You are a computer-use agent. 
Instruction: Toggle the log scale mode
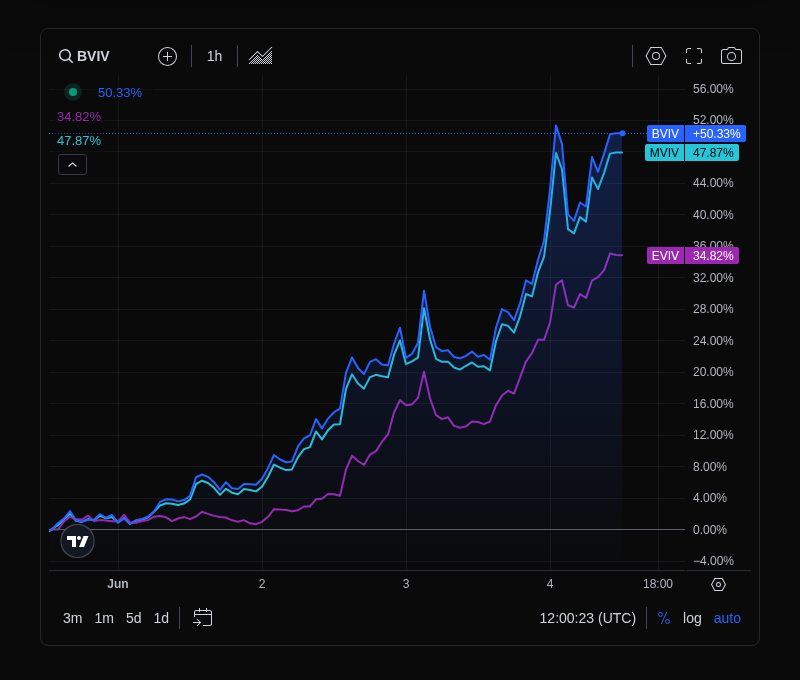tap(692, 618)
